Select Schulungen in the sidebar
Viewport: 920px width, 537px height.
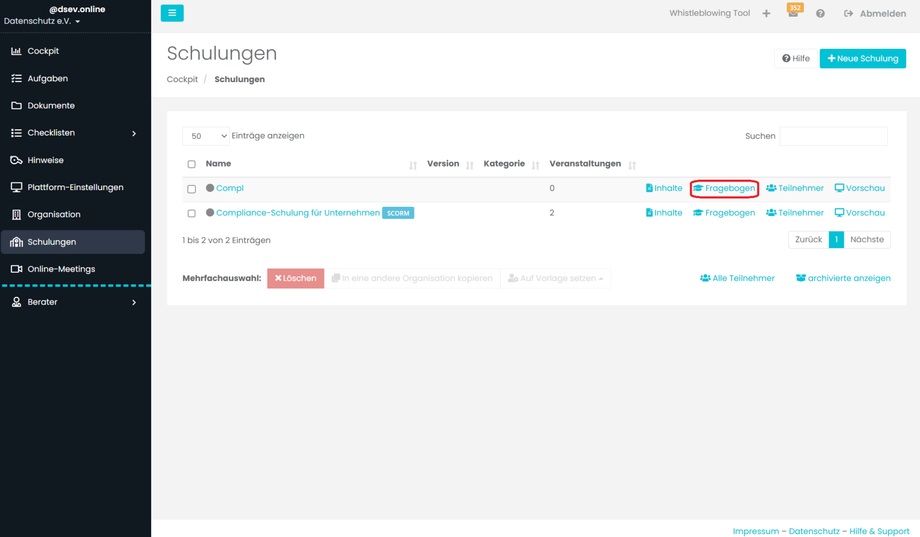pos(73,242)
